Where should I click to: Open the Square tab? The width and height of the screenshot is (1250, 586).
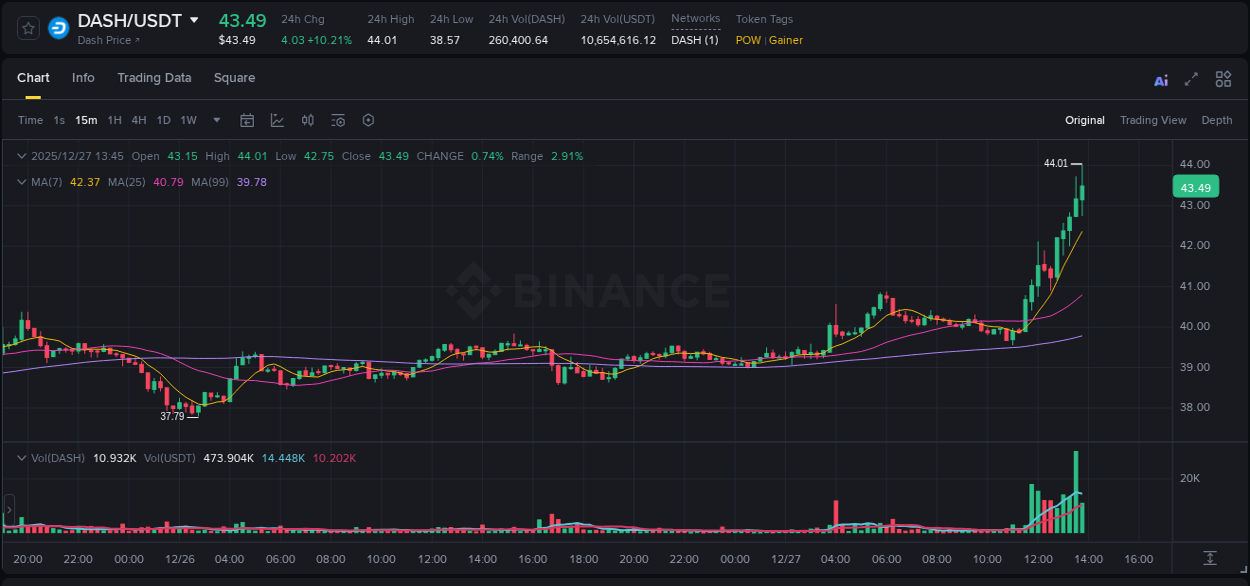point(234,78)
